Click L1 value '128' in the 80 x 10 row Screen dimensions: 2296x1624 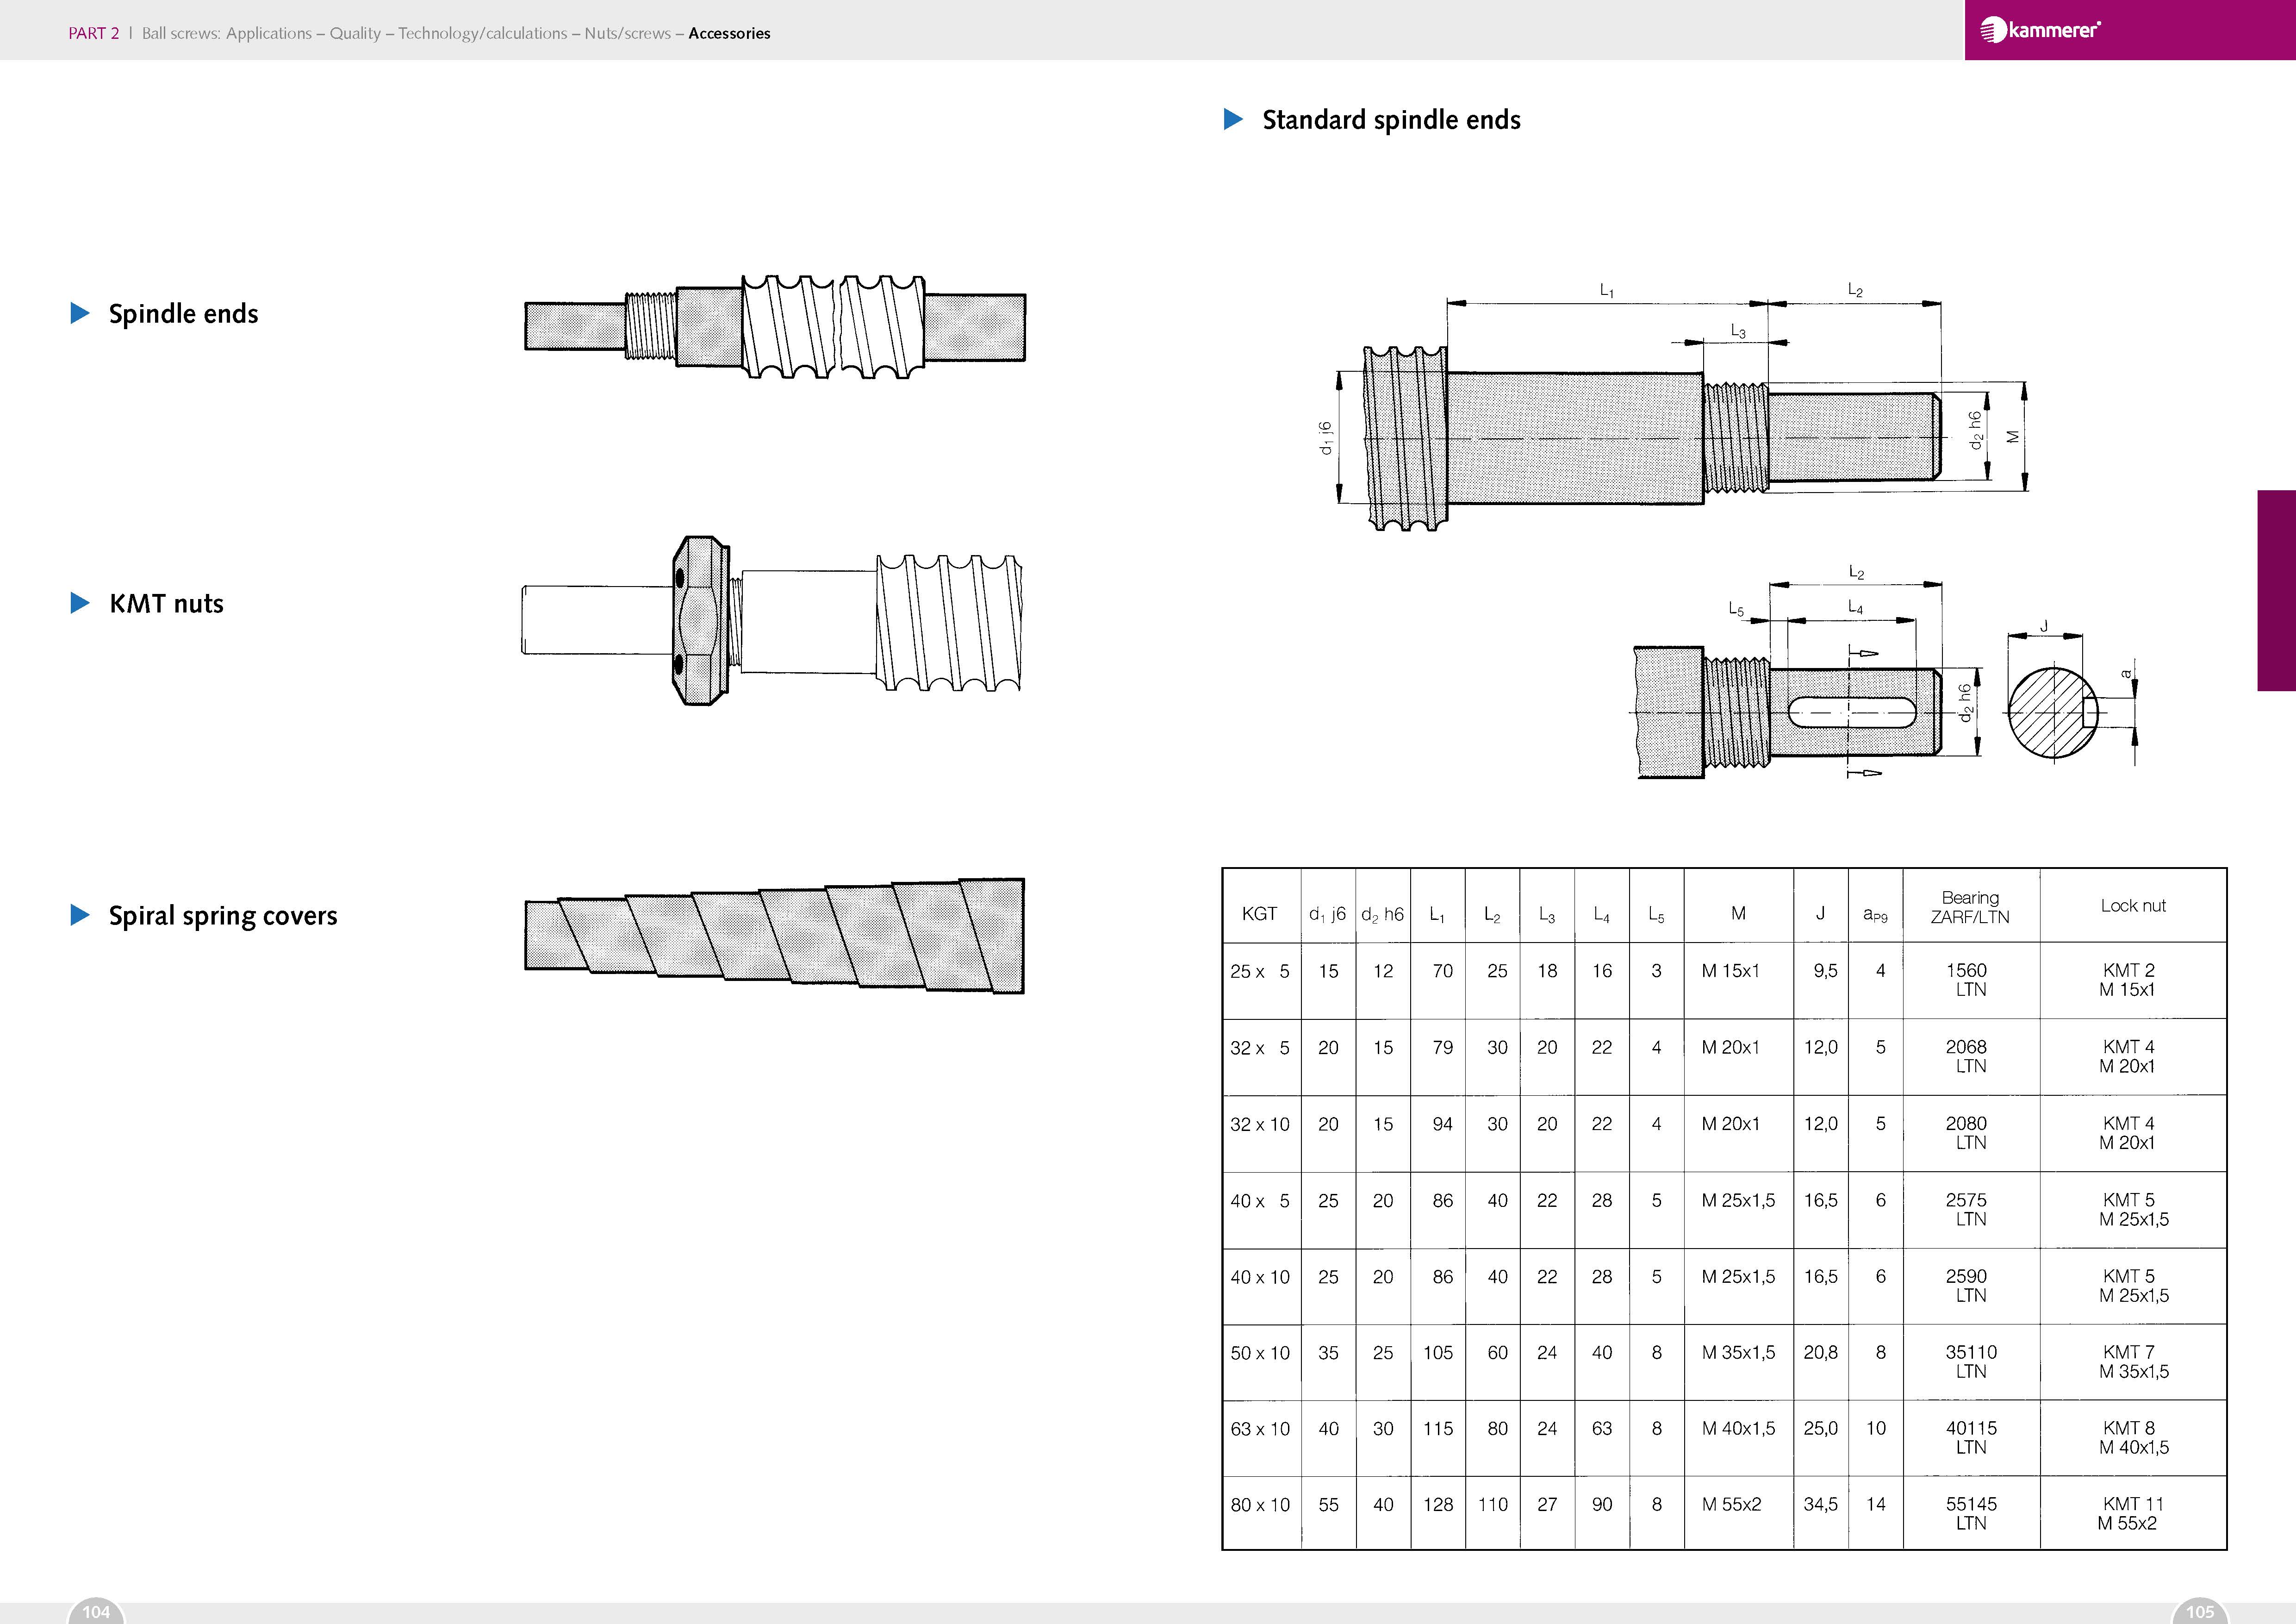click(x=1438, y=1505)
